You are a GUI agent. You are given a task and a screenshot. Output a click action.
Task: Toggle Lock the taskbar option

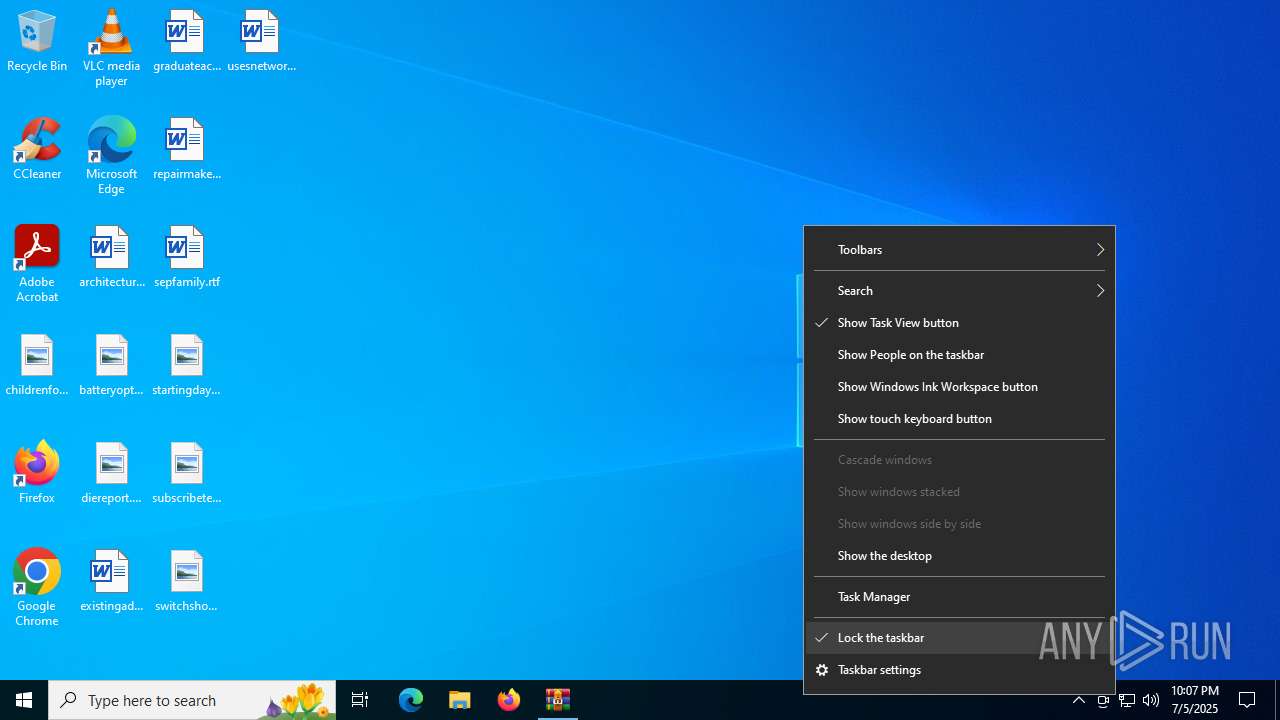[960, 638]
